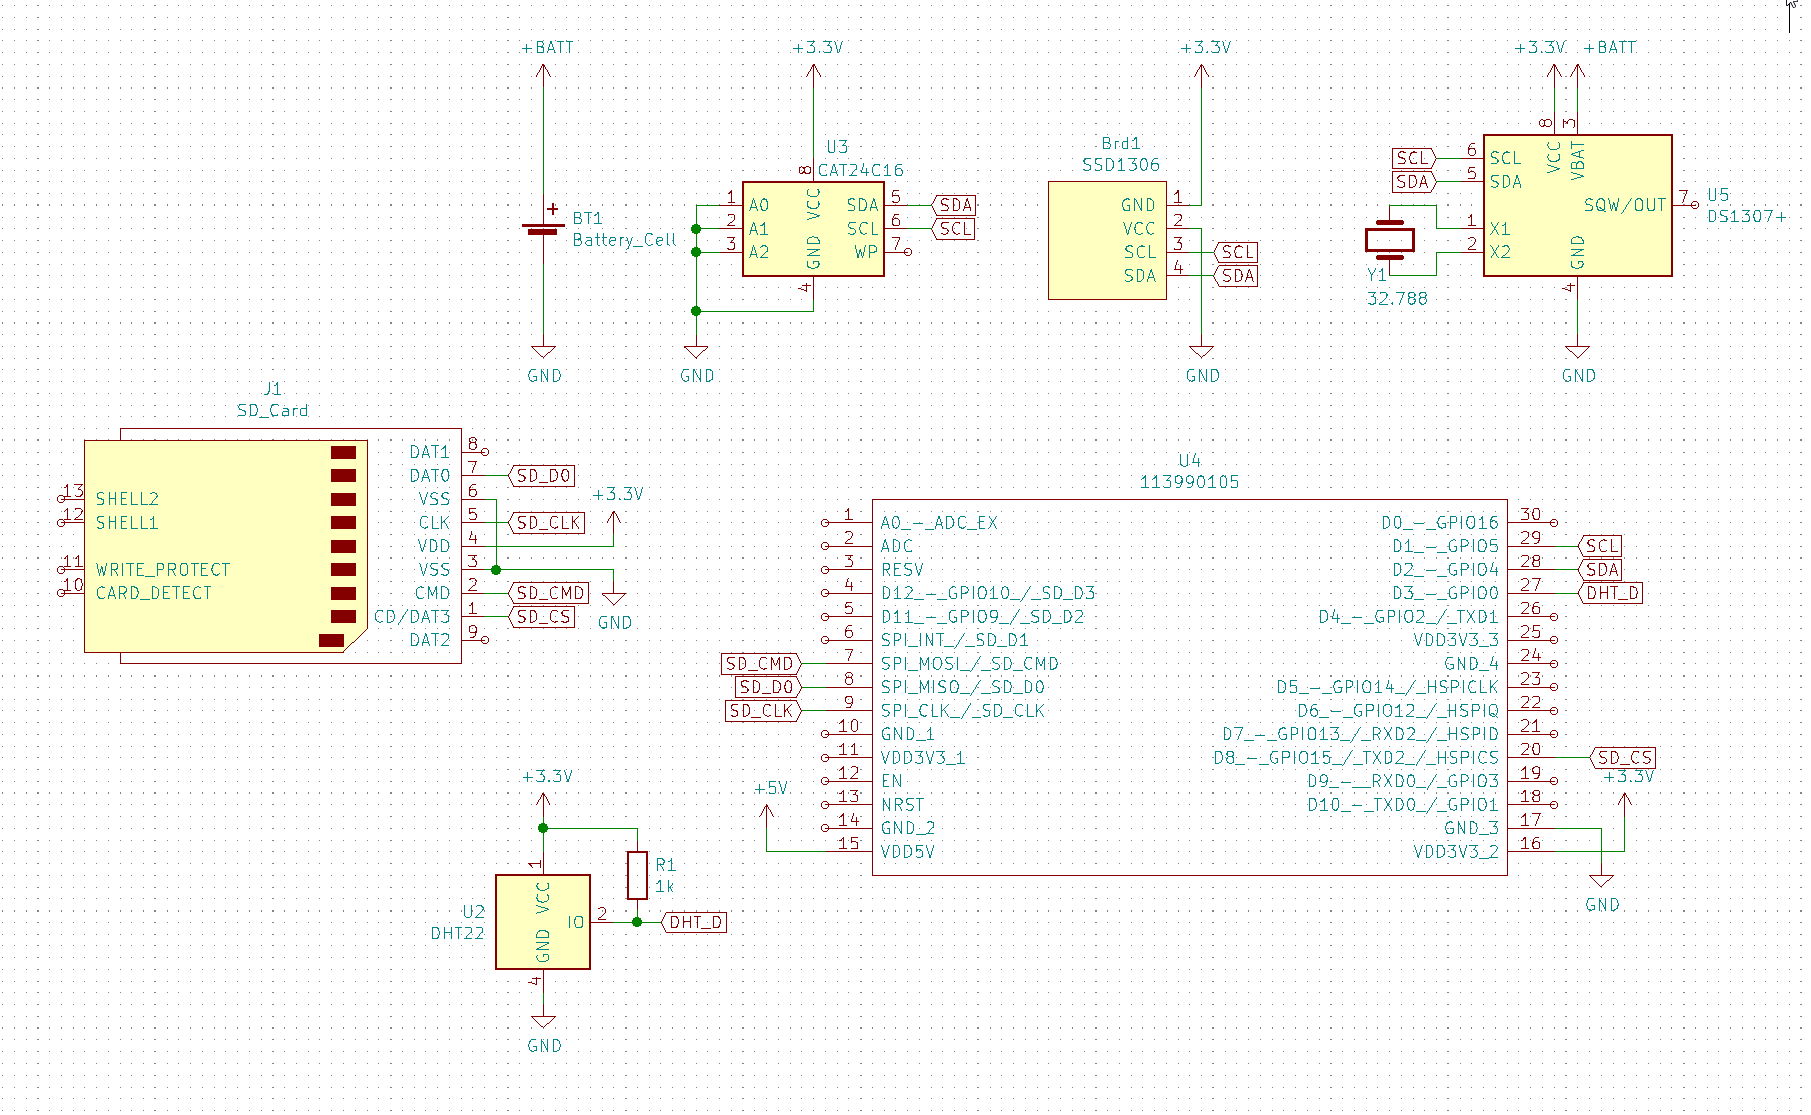Click the 'SSD1306' value text
This screenshot has width=1811, height=1115.
point(1121,165)
